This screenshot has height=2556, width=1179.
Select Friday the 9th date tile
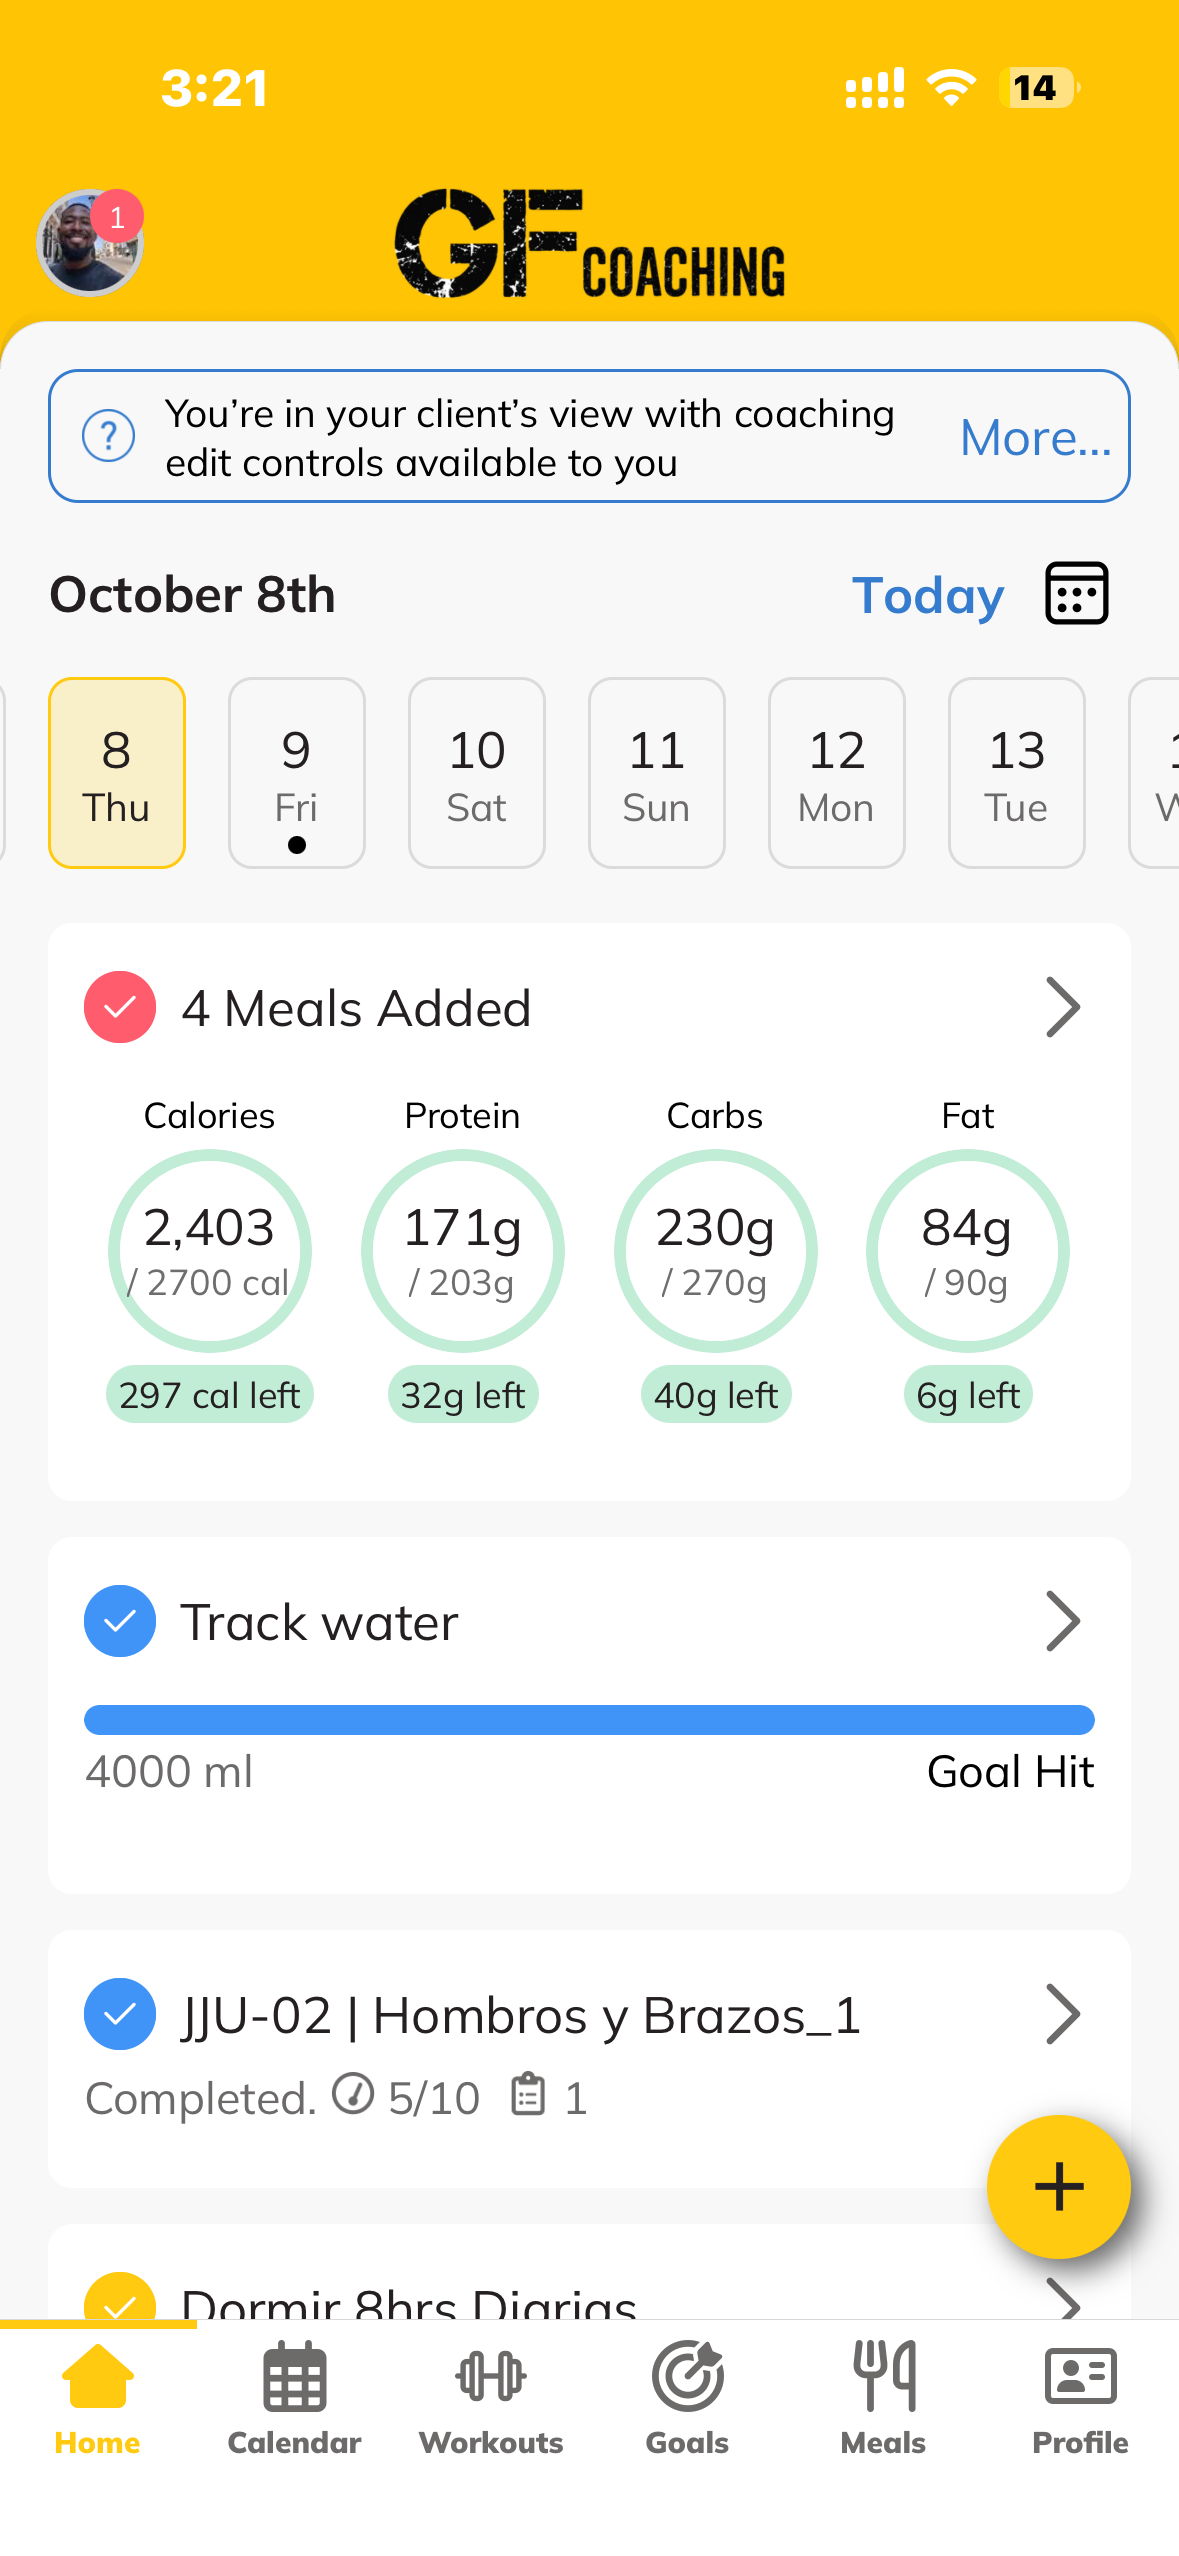pos(297,773)
